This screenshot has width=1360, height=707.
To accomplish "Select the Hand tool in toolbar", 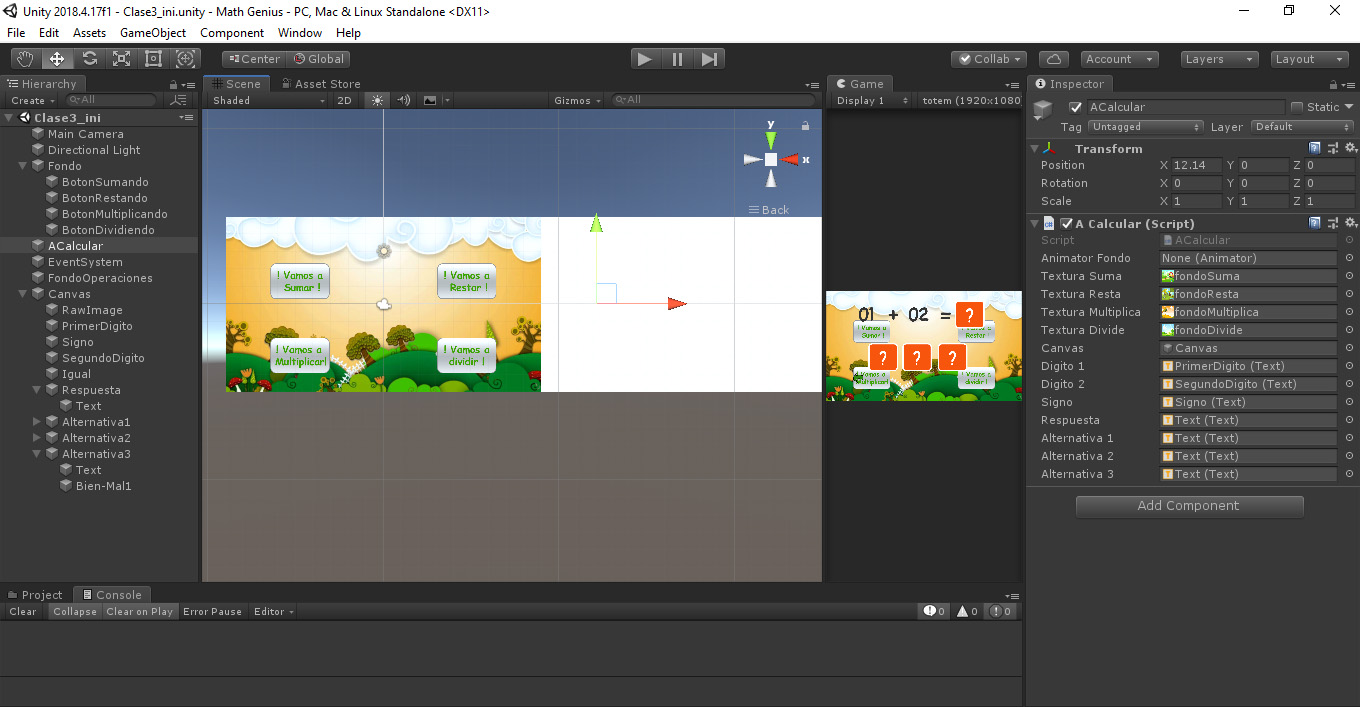I will coord(25,59).
